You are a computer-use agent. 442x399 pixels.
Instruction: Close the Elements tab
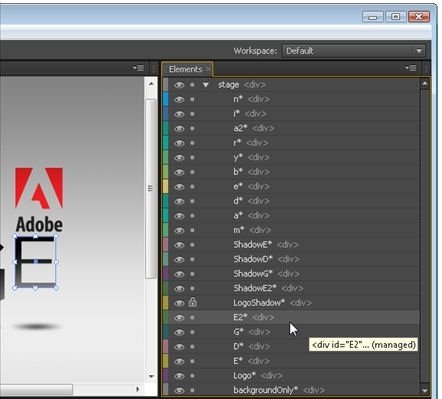(208, 69)
